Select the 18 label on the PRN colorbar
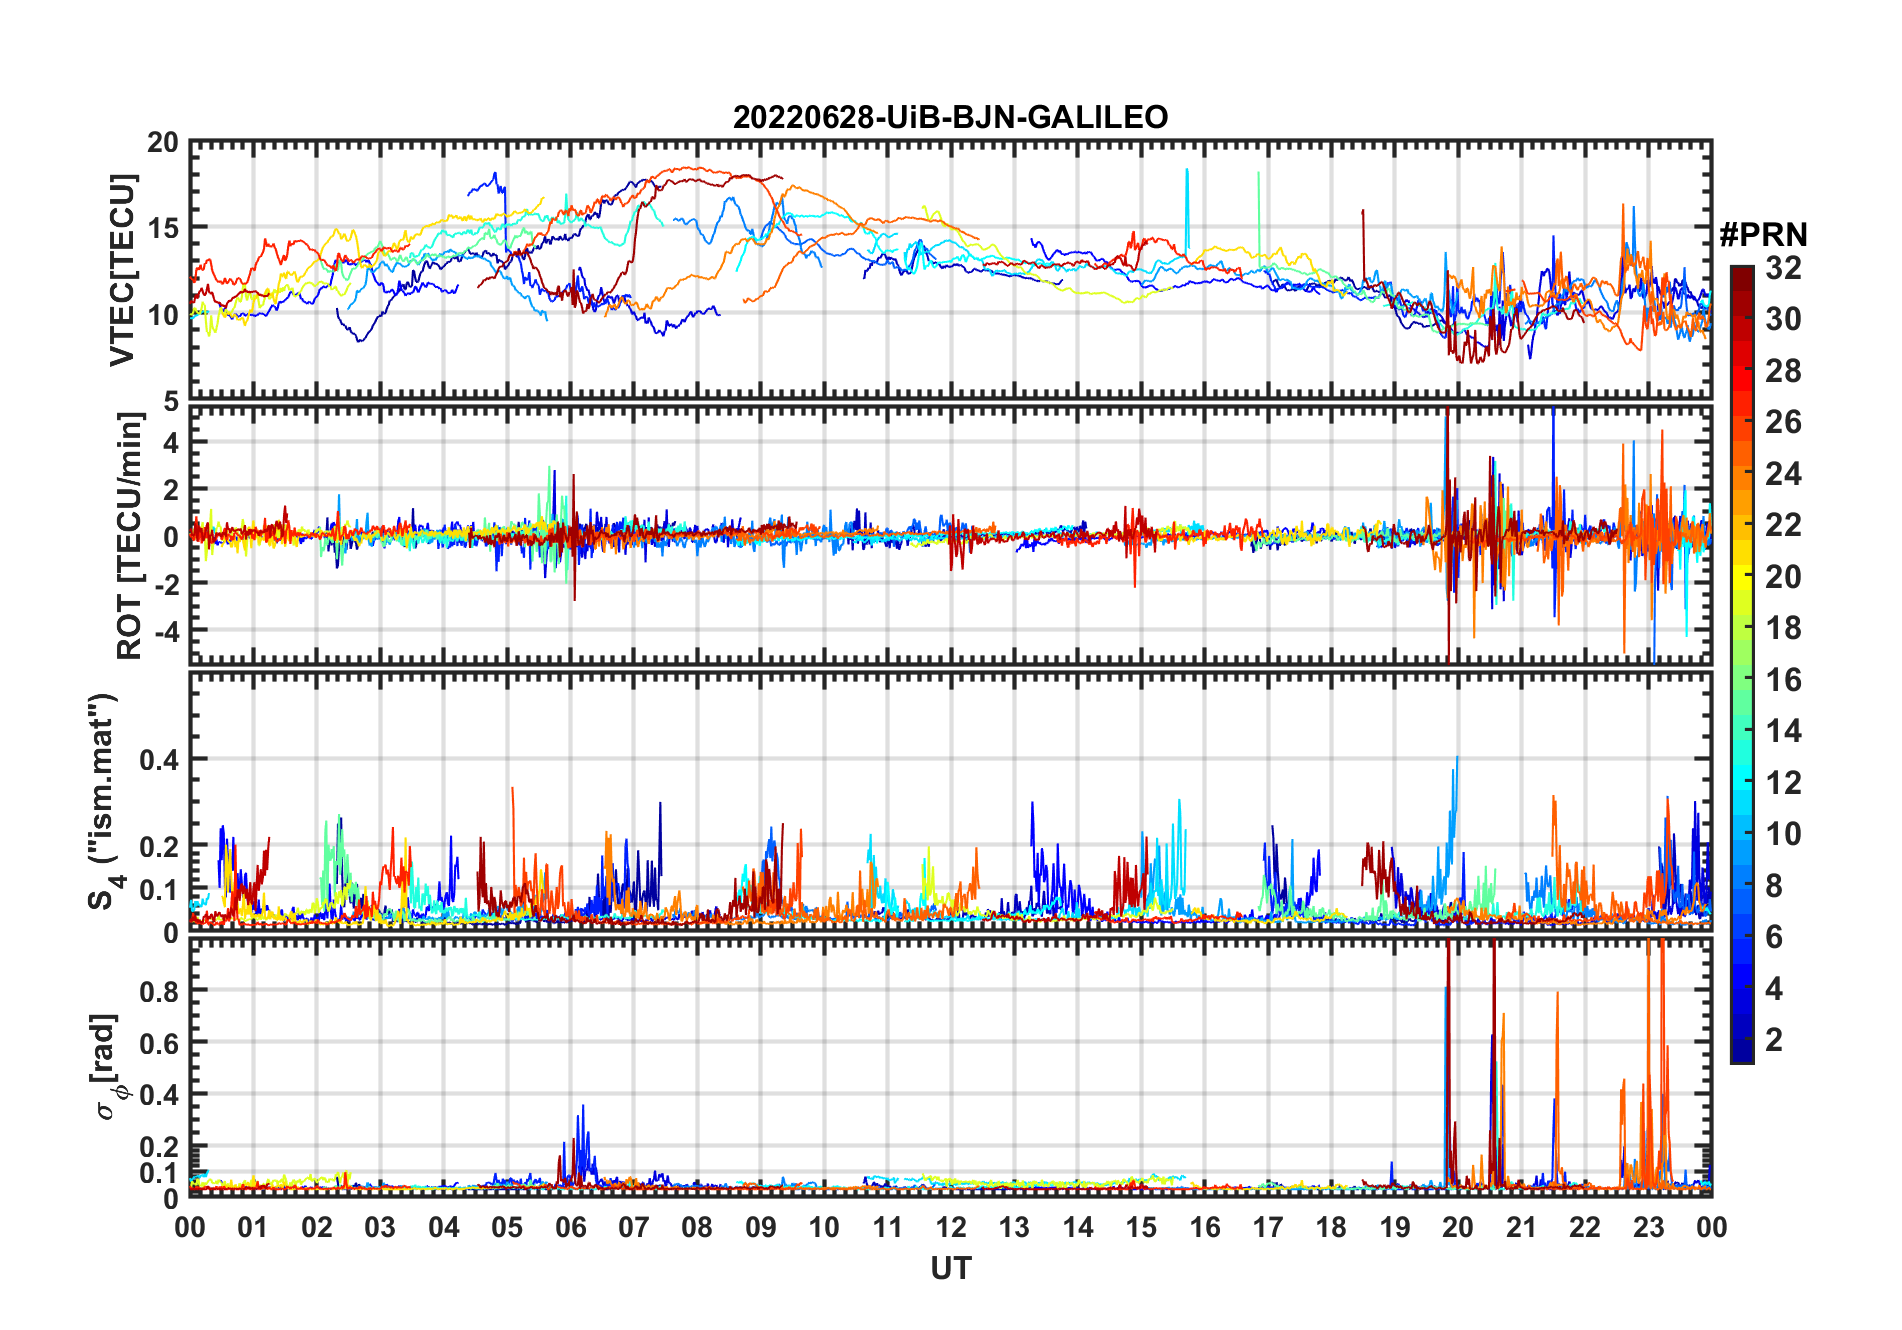Image resolution: width=1902 pixels, height=1330 pixels. 1783,628
